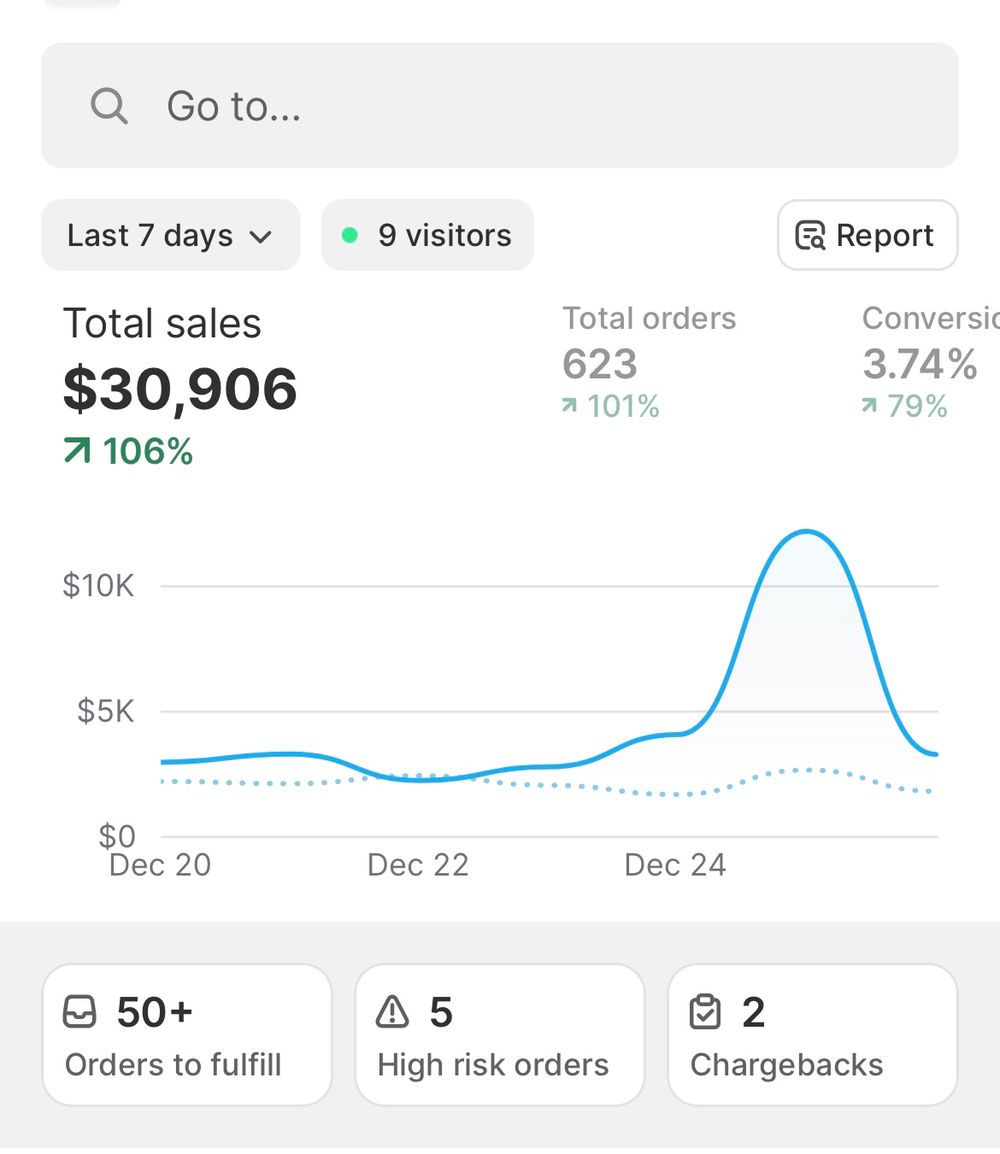Click into the Go to search field

tap(520, 105)
